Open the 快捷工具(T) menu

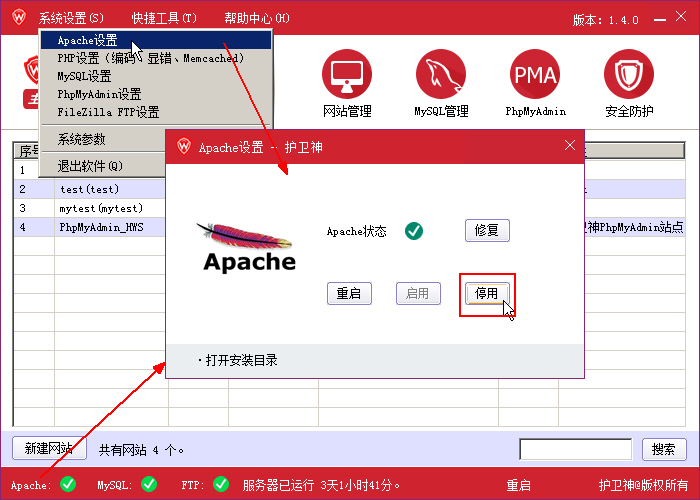coord(164,18)
